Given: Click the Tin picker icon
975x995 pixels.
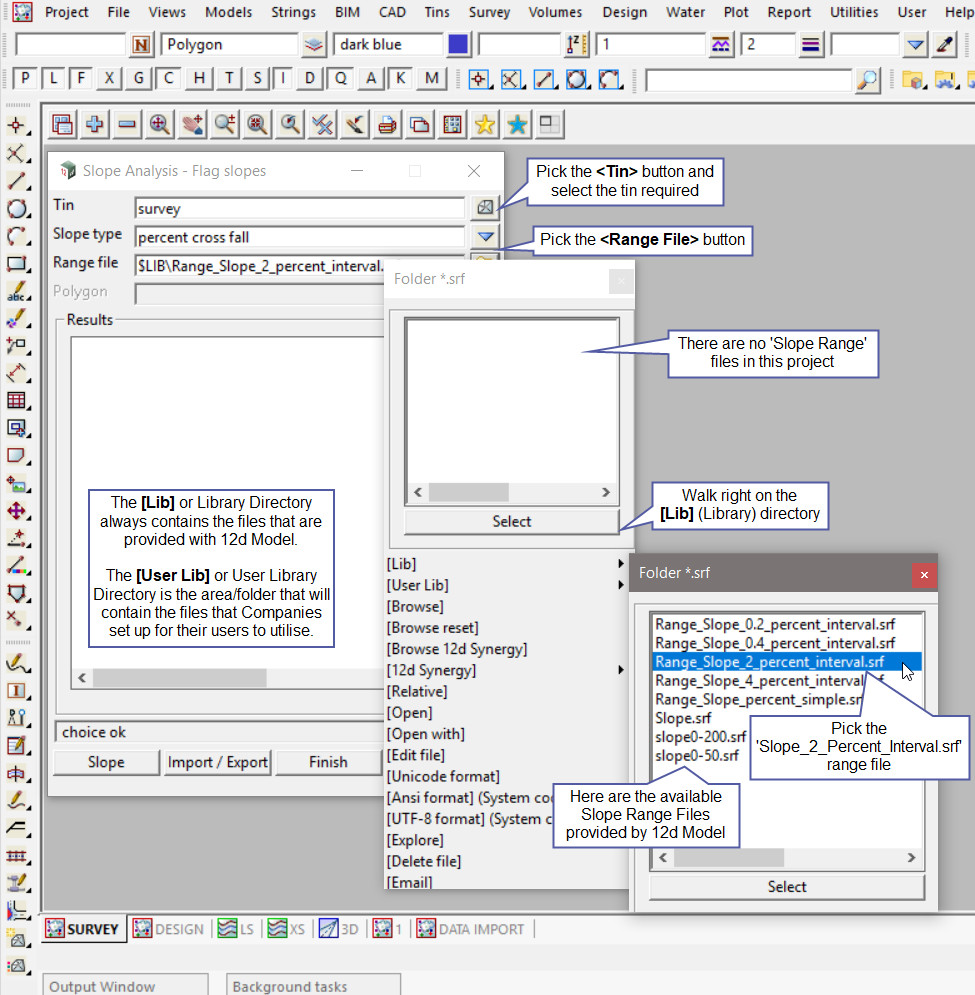Looking at the screenshot, I should pos(485,208).
